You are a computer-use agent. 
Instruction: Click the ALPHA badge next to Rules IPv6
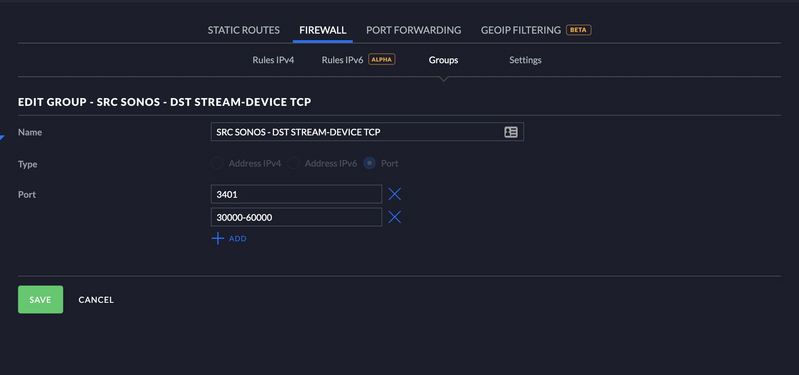pos(382,60)
